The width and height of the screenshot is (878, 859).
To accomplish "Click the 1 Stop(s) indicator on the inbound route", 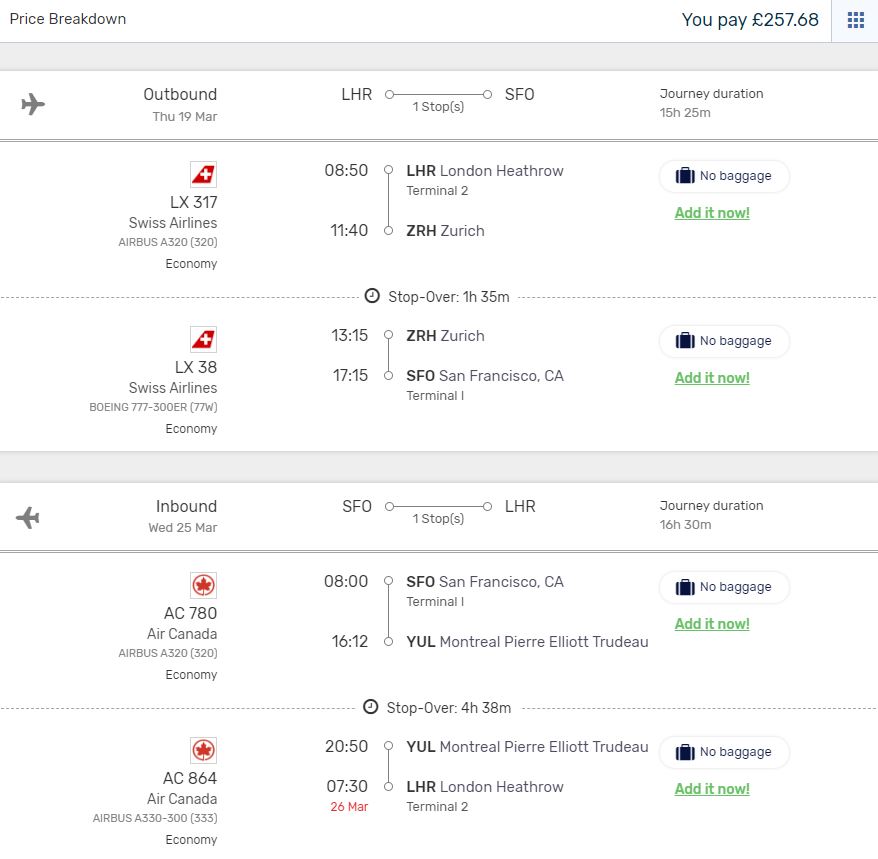I will 437,519.
